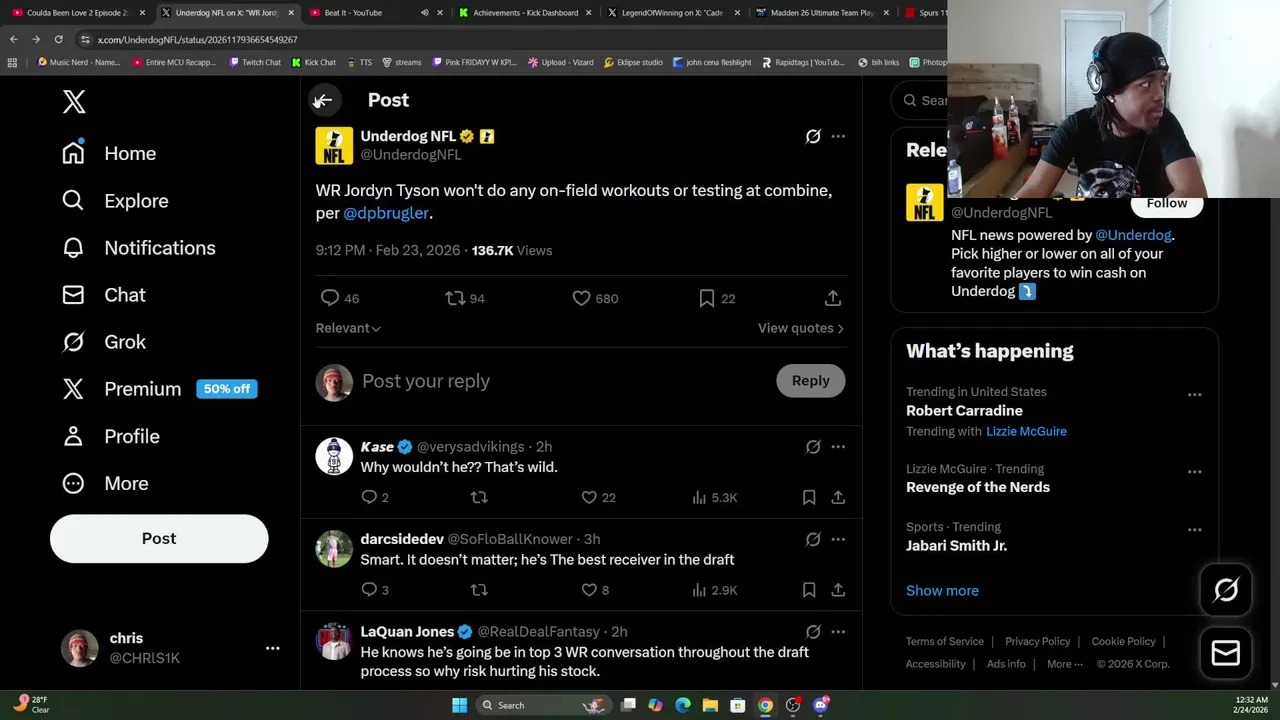Open the floating Grok button
The image size is (1280, 720).
coord(1226,591)
